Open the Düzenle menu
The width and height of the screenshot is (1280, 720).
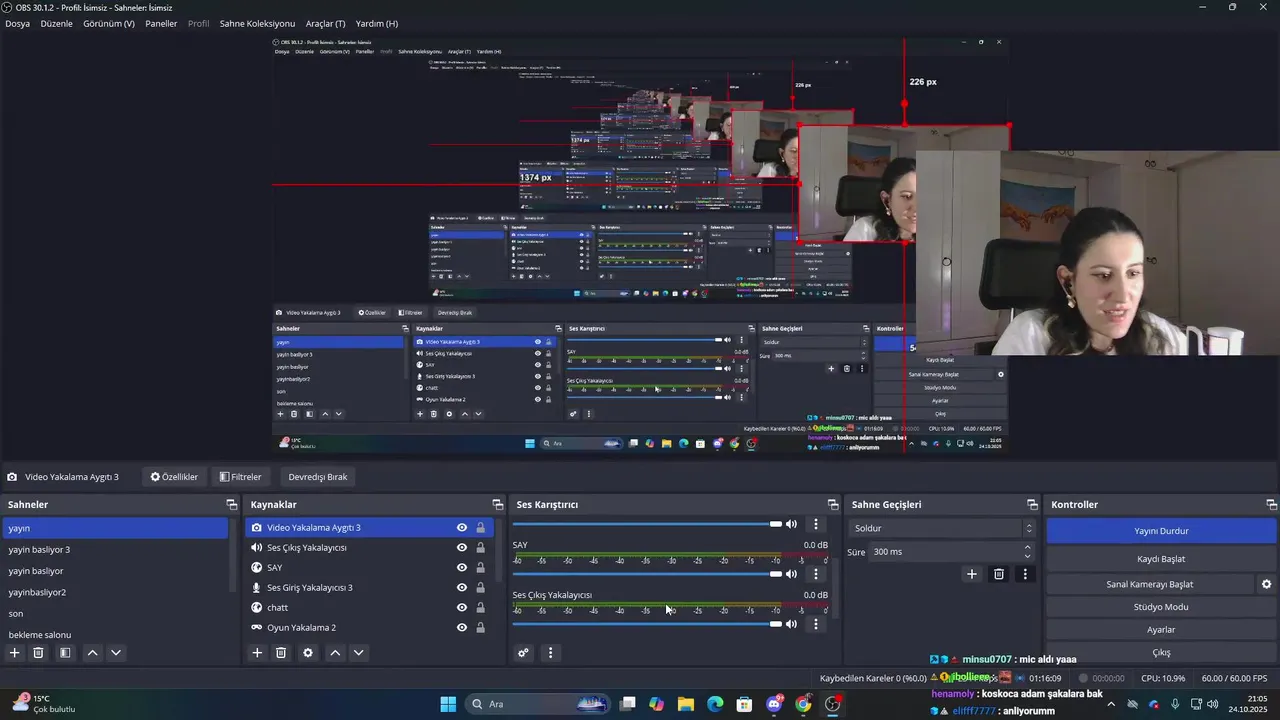[x=56, y=23]
